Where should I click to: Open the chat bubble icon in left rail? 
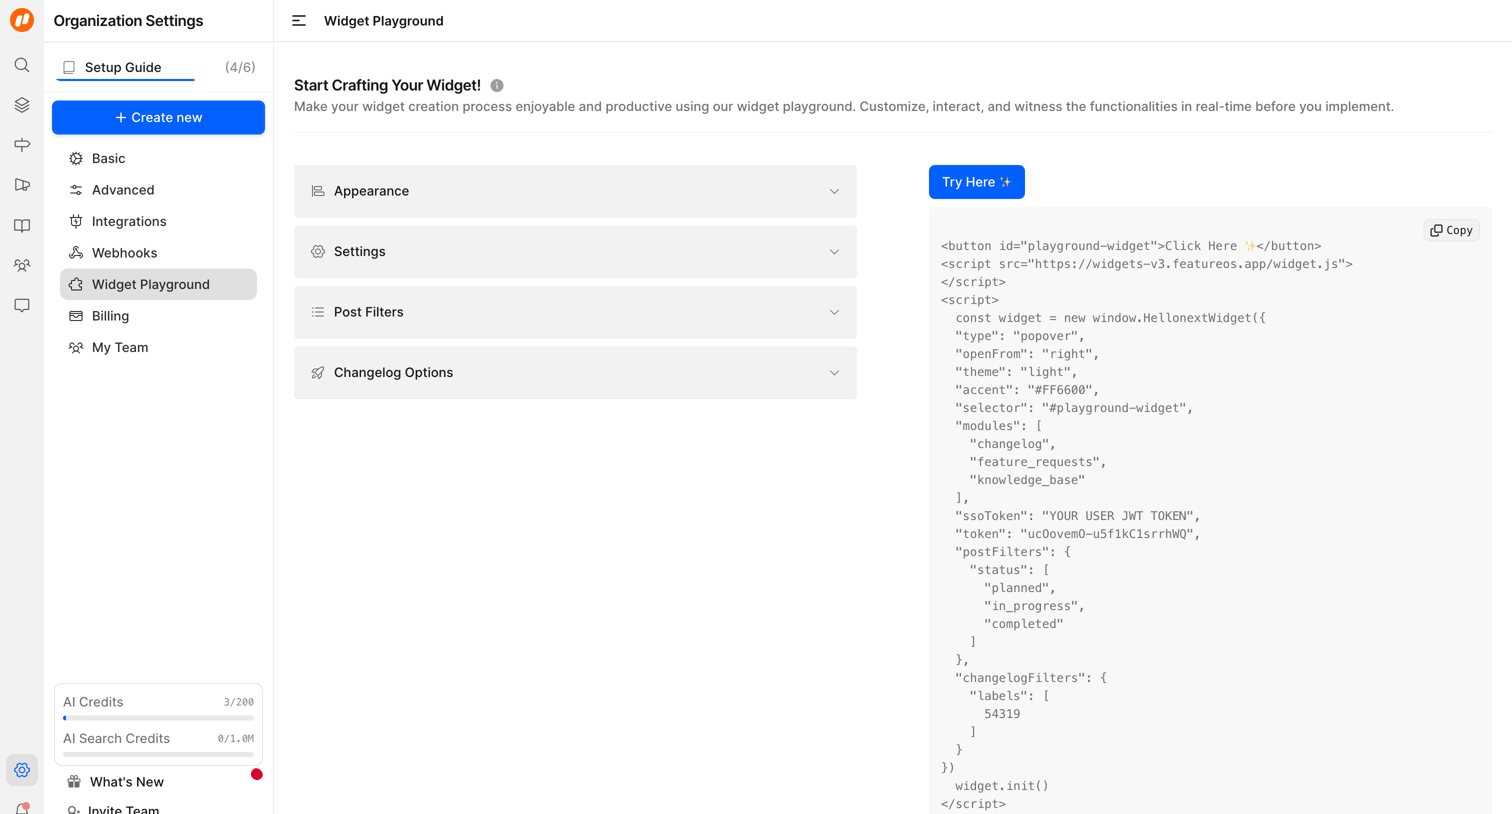[22, 305]
